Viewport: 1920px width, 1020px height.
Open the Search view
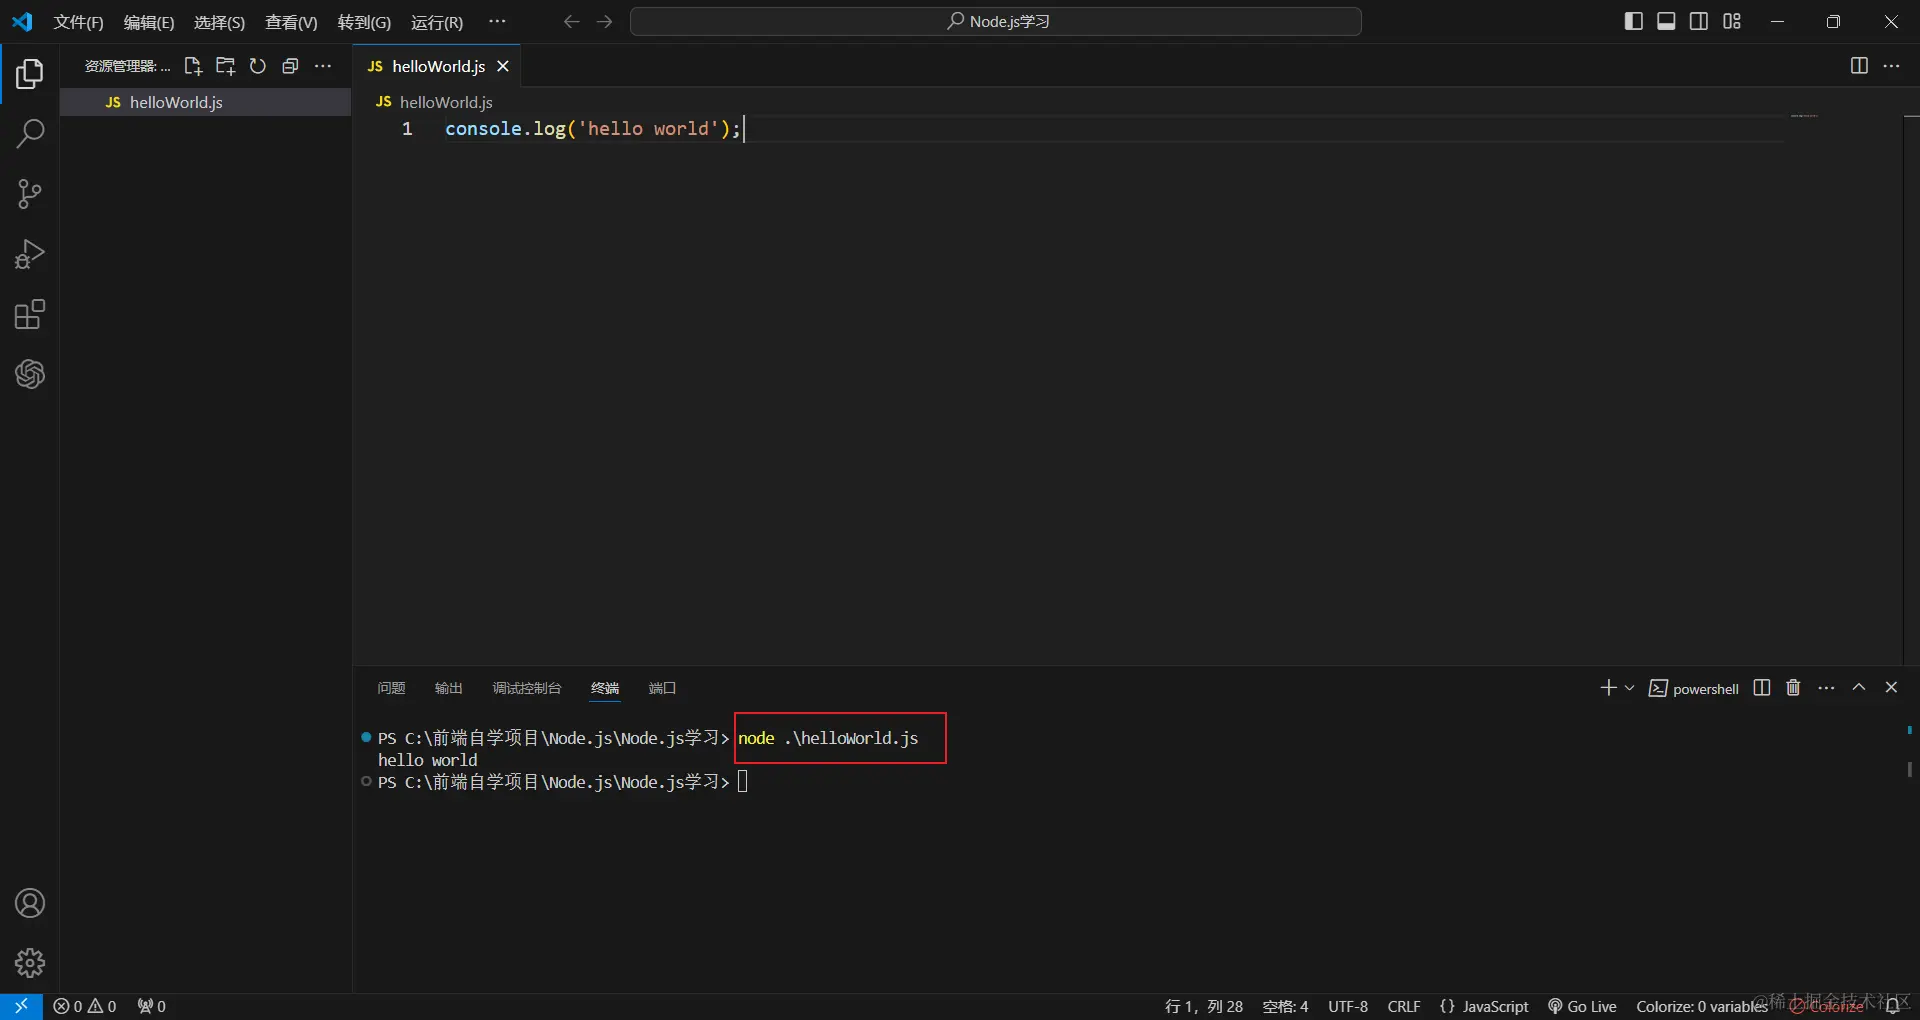tap(30, 133)
